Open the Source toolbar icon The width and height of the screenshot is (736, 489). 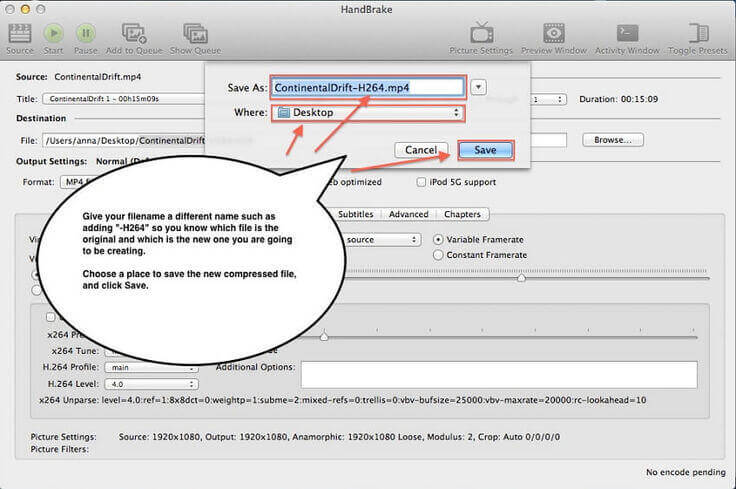pos(20,34)
